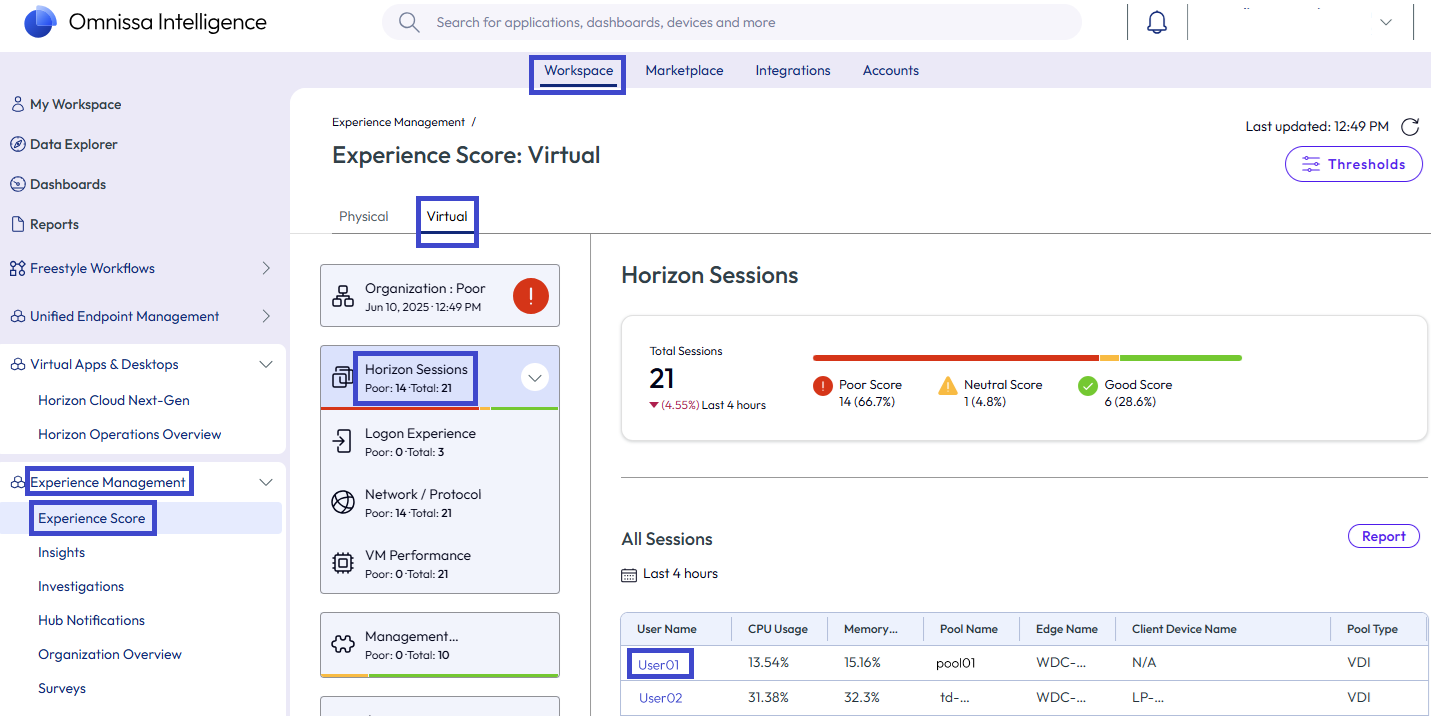
Task: Select the Virtual tab
Action: point(447,217)
